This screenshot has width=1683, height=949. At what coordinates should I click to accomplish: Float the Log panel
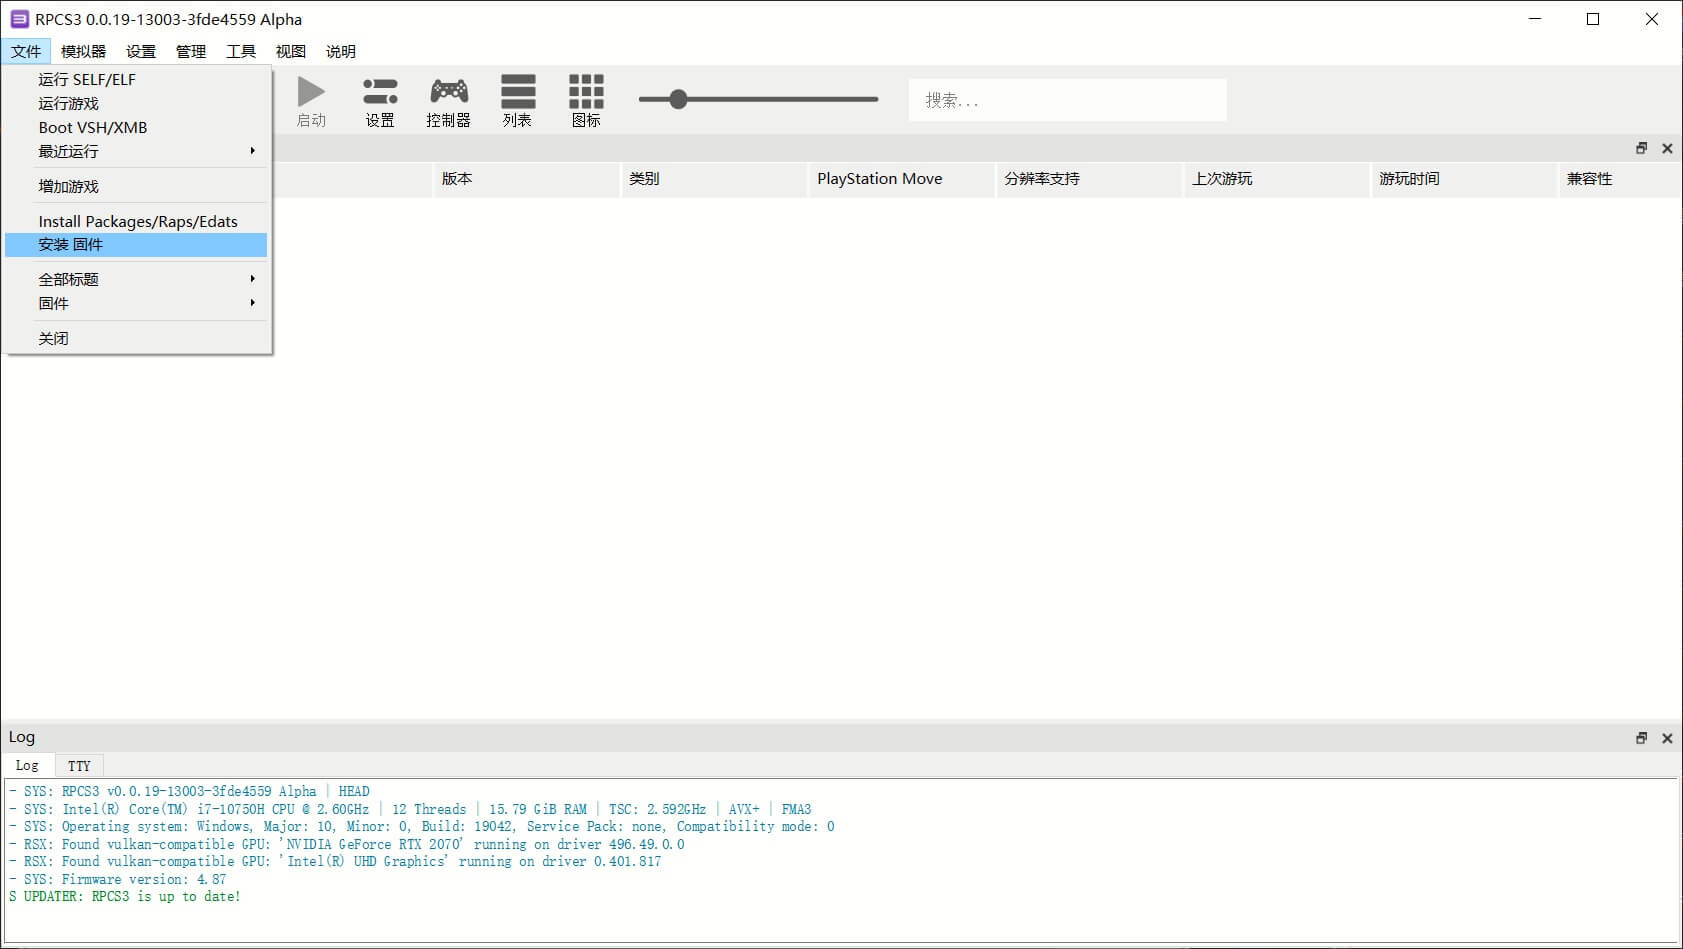click(x=1641, y=738)
